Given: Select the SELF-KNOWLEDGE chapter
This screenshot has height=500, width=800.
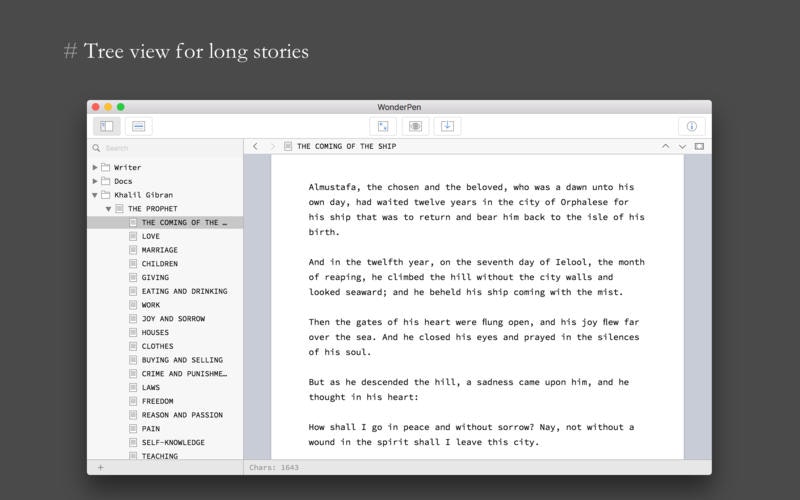Looking at the screenshot, I should pos(173,443).
